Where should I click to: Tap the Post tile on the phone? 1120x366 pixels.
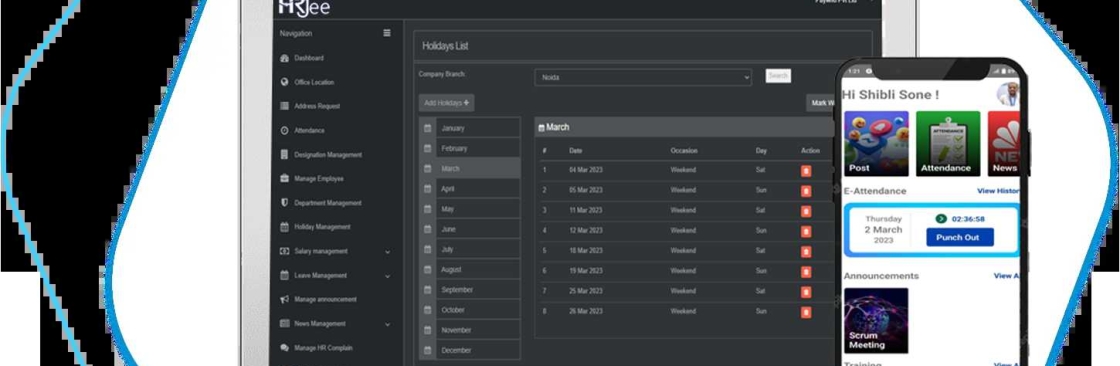pyautogui.click(x=876, y=144)
